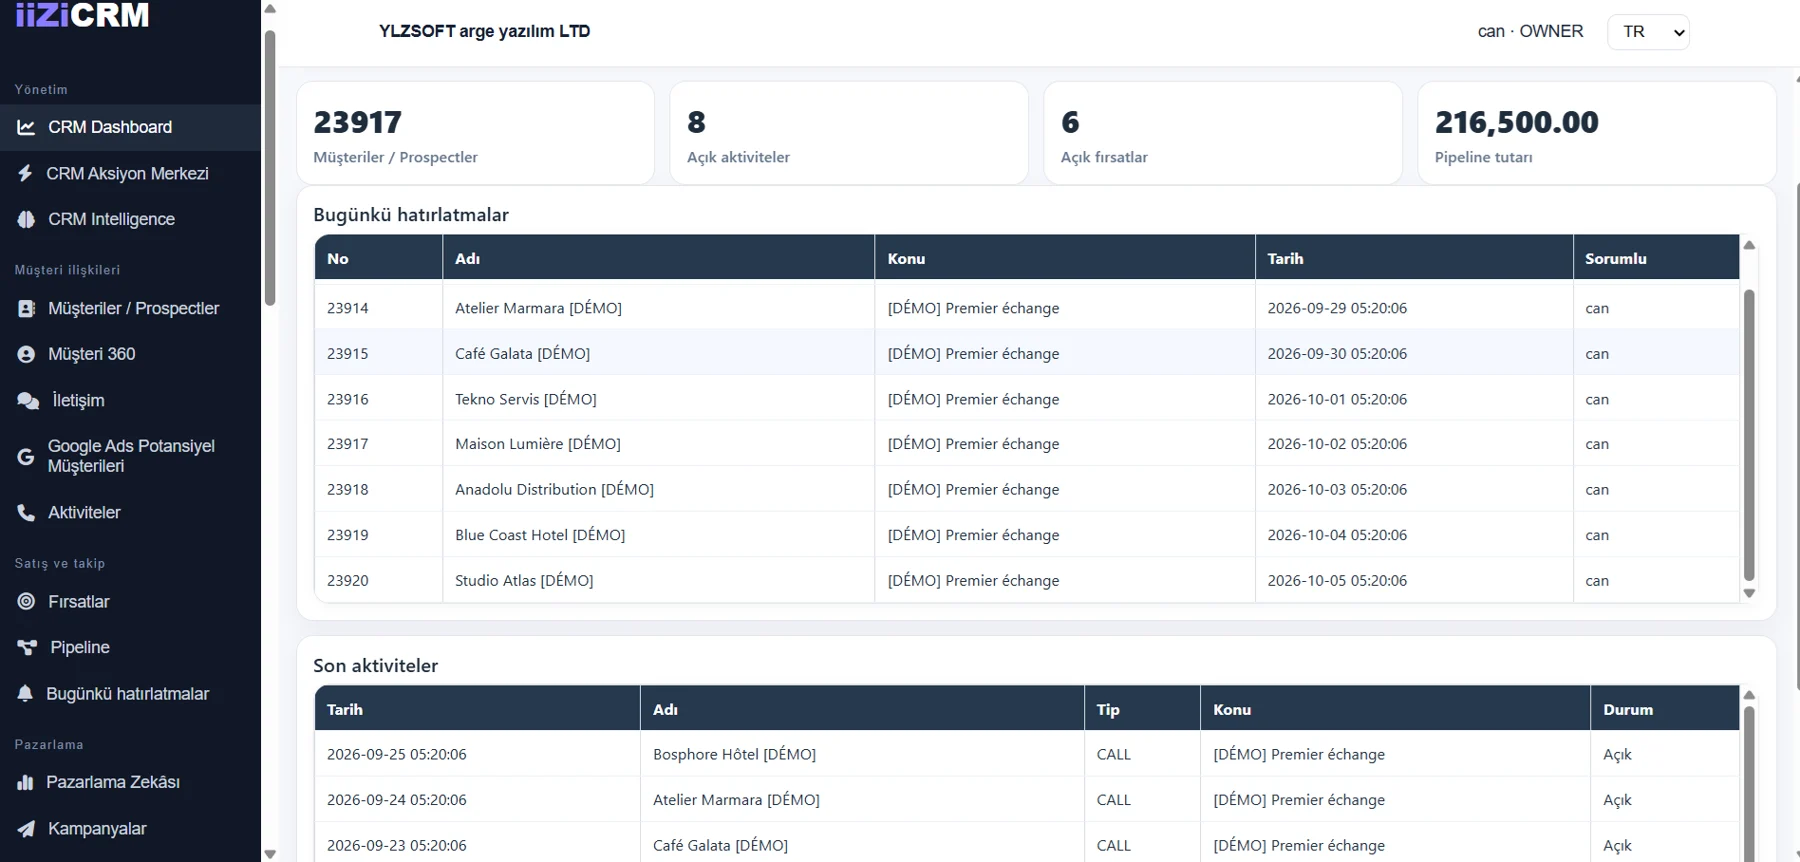Click the chat bubbles icon for İletişim

28,400
